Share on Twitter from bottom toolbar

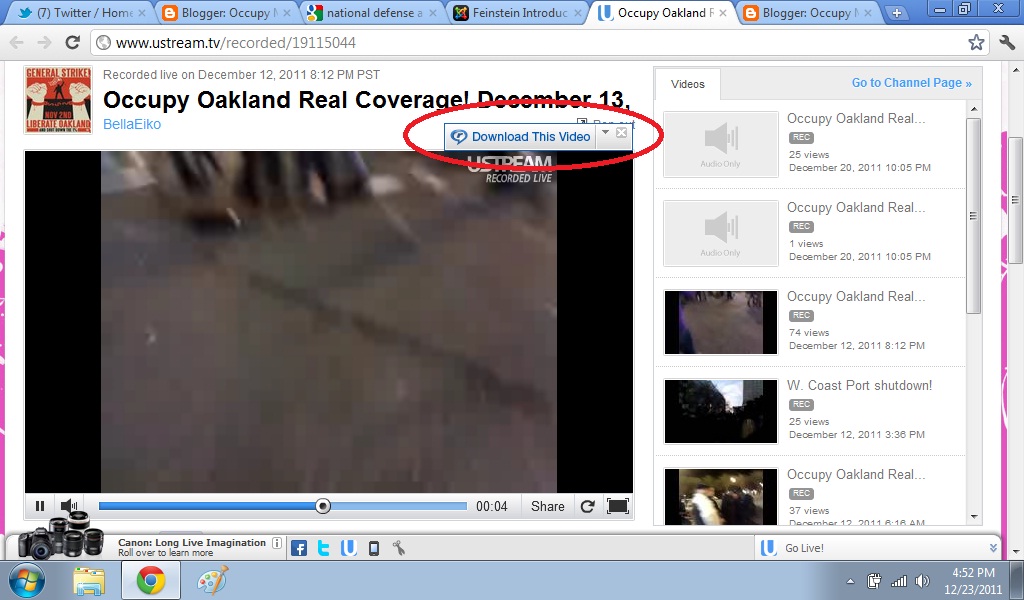[323, 548]
